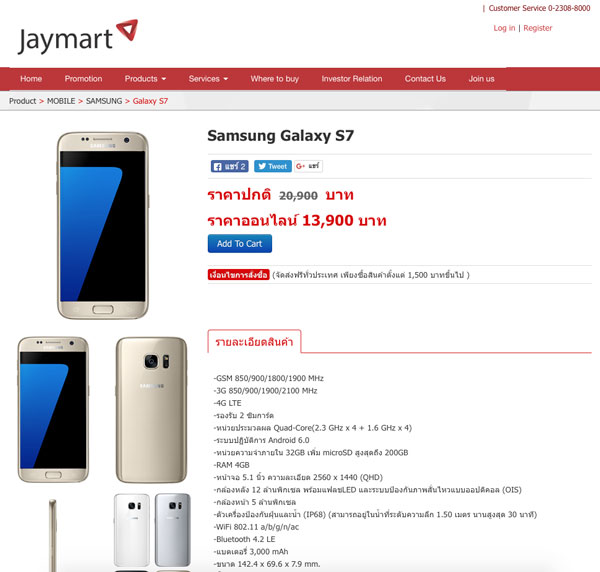This screenshot has width=600, height=572.
Task: Click the Jaymart logo
Action: (78, 37)
